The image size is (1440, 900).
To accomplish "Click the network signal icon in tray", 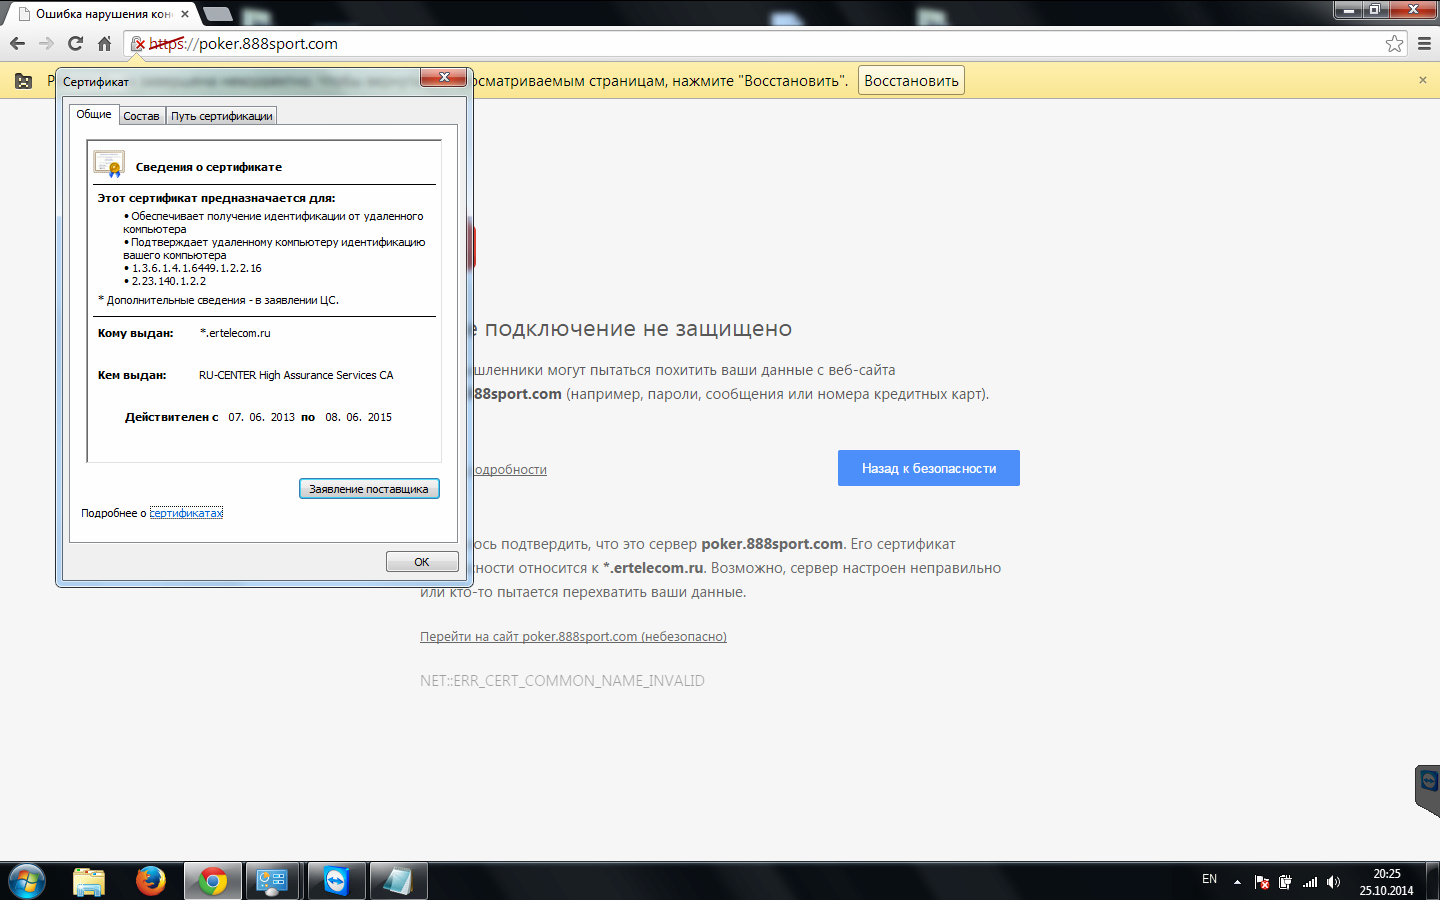I will [x=1310, y=881].
